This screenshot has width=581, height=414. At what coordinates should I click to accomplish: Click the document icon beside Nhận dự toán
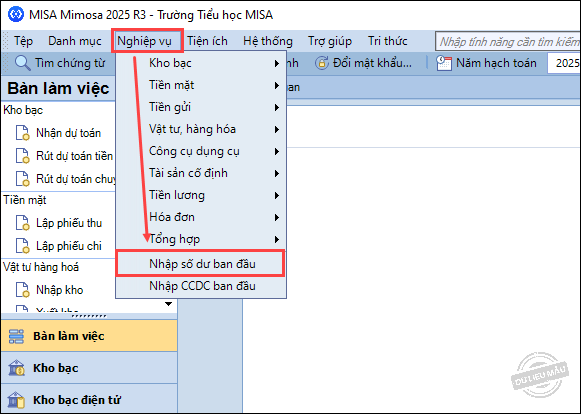[22, 133]
